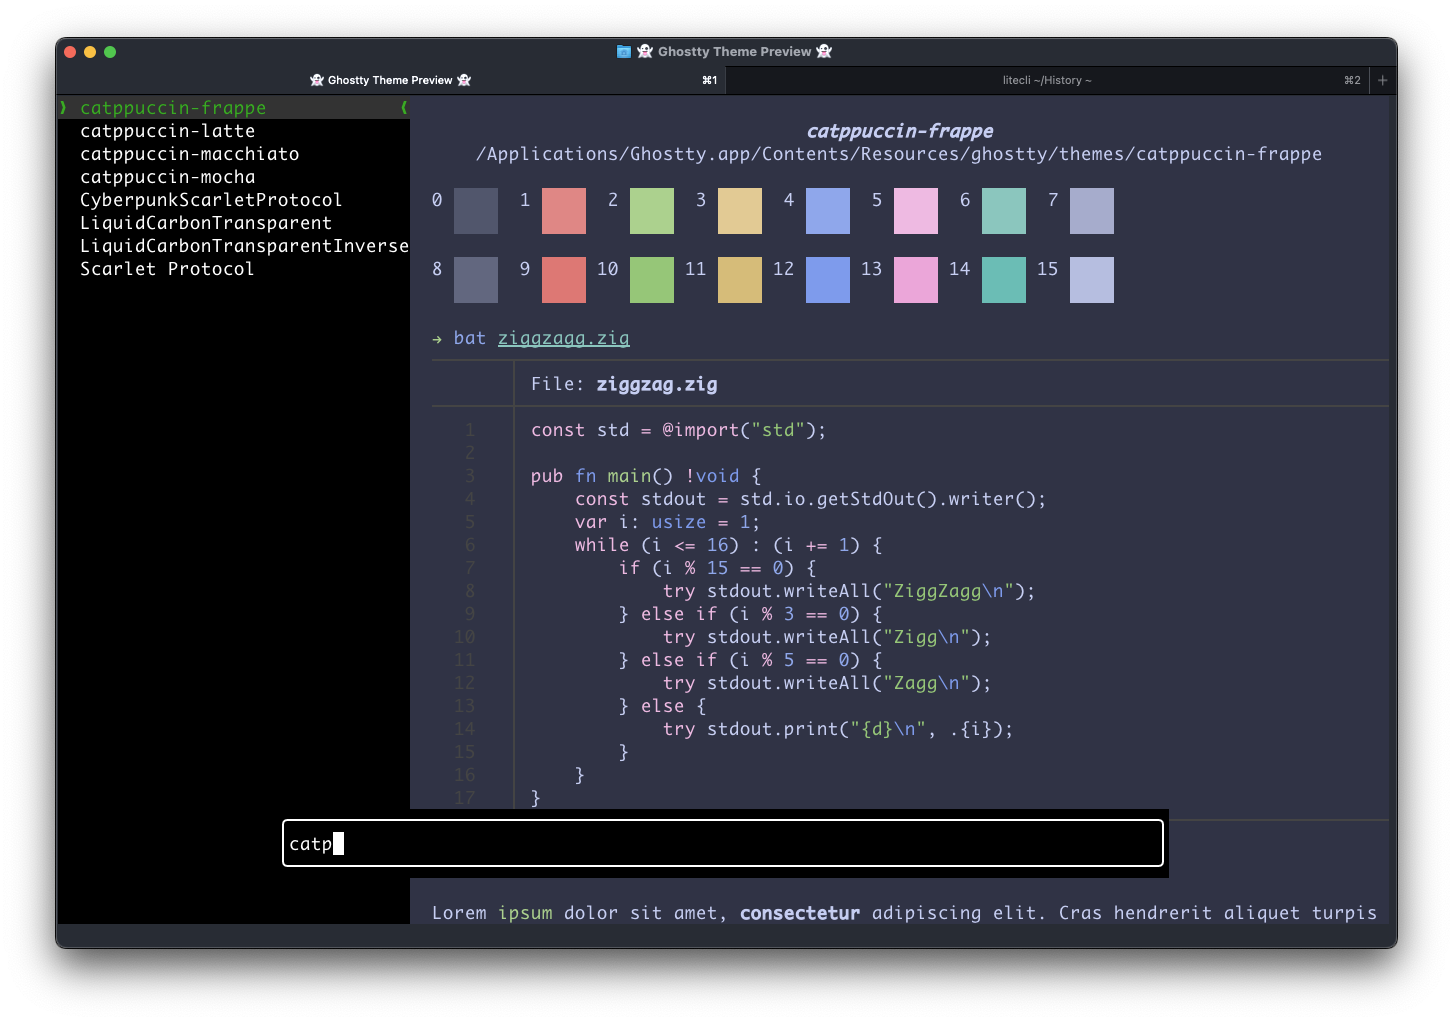The width and height of the screenshot is (1453, 1022).
Task: Click bright red color swatch 9
Action: (x=564, y=280)
